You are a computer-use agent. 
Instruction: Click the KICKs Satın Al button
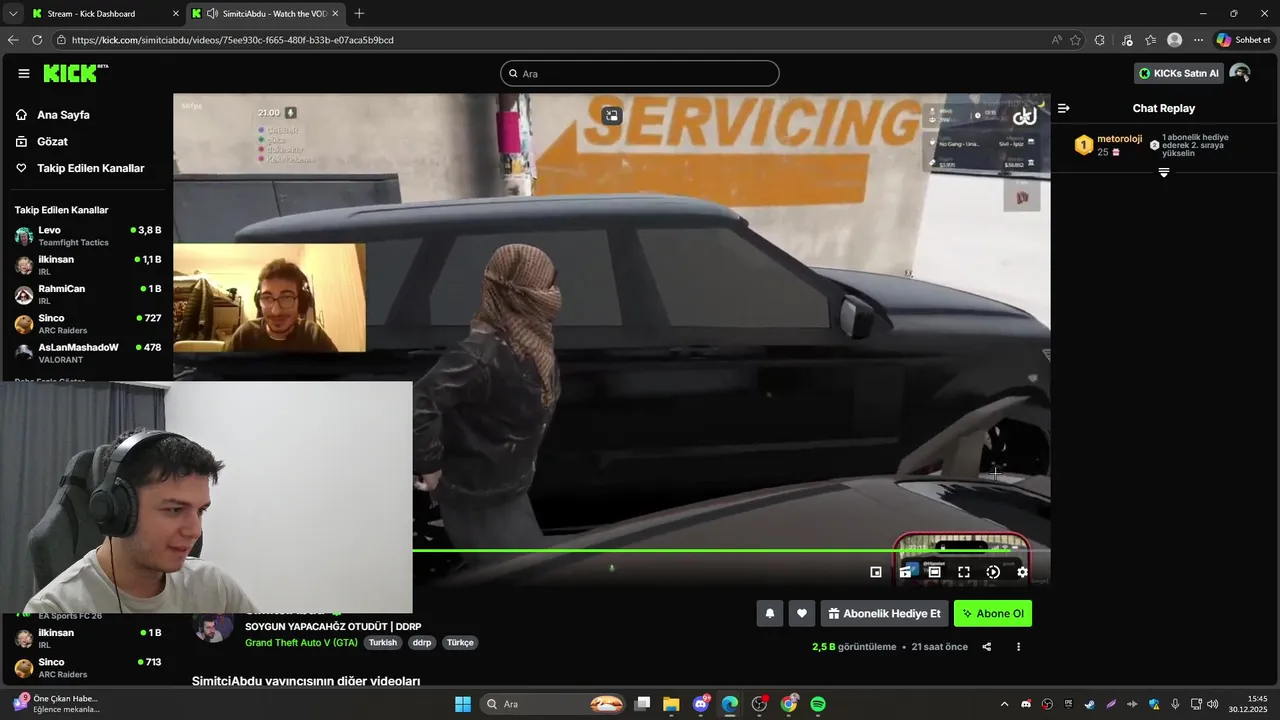click(x=1179, y=73)
